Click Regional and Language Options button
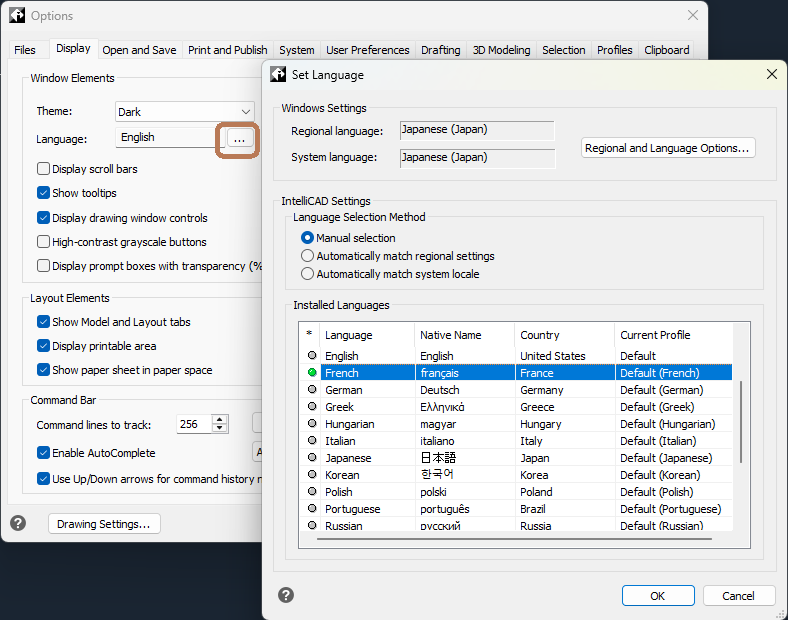 (668, 148)
